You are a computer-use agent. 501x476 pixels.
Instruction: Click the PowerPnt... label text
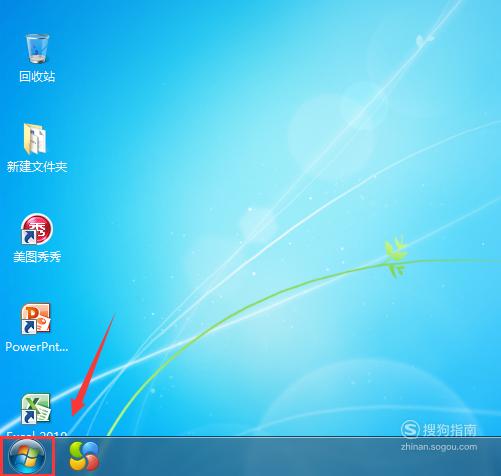tap(37, 347)
